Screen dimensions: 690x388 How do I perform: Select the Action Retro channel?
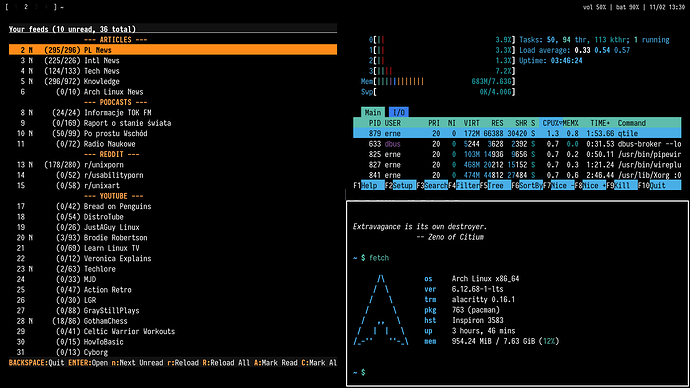pyautogui.click(x=173, y=290)
